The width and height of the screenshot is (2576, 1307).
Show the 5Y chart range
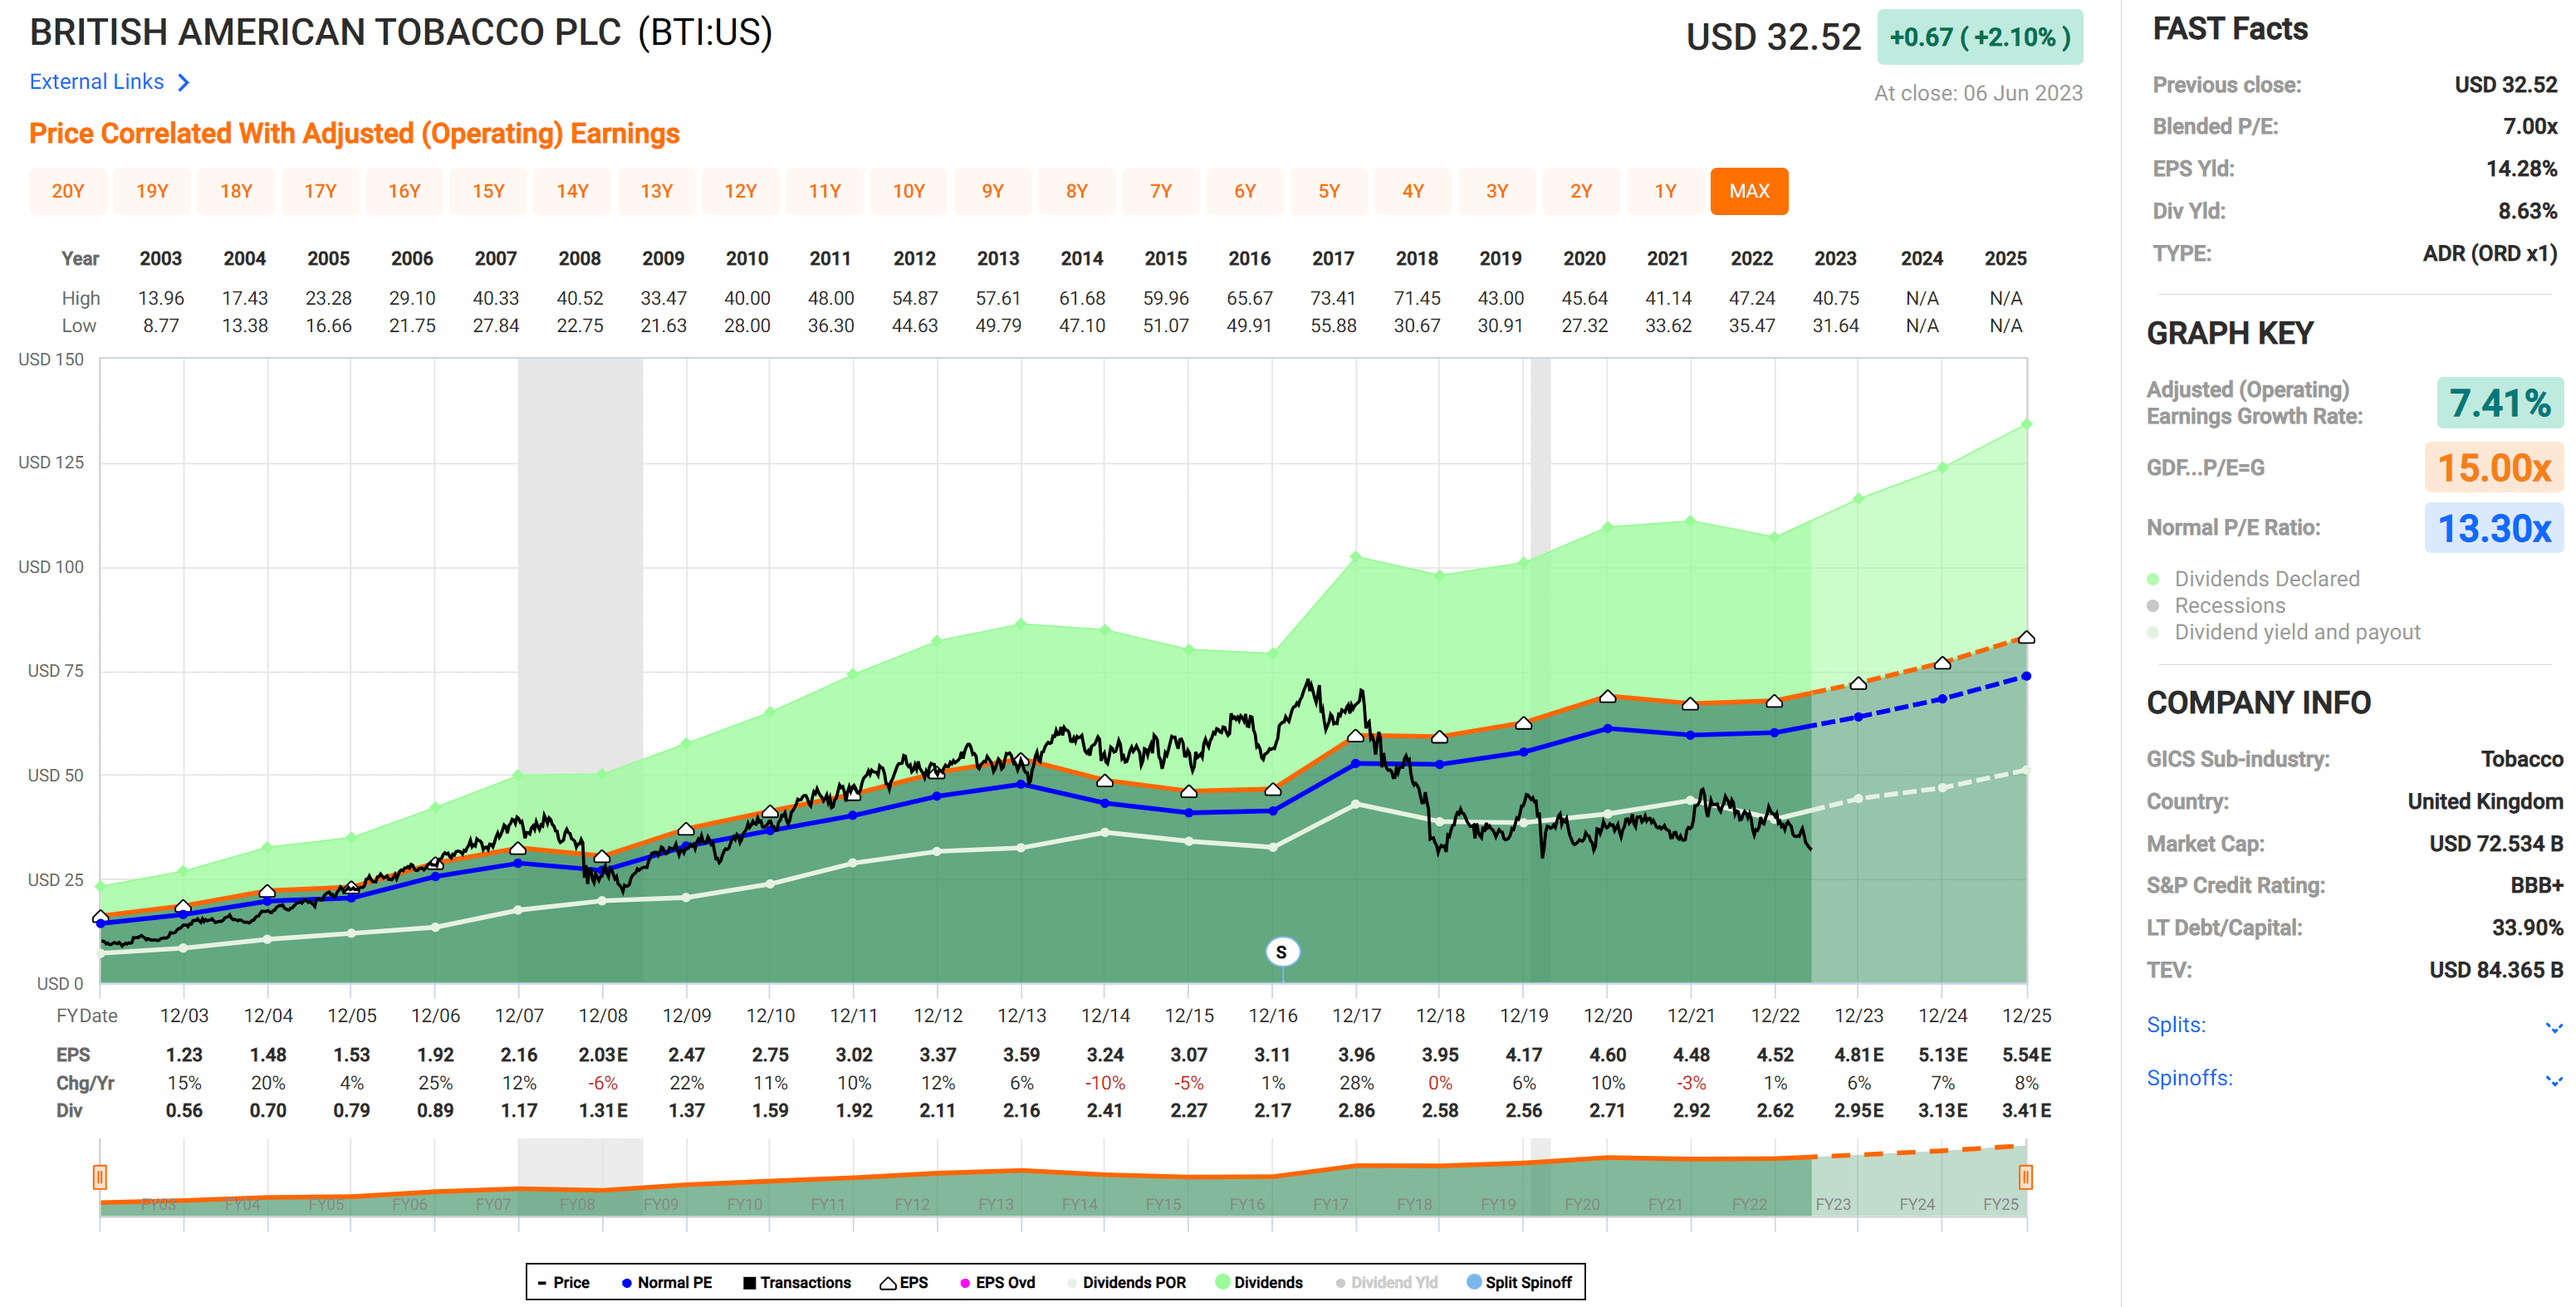point(1328,191)
